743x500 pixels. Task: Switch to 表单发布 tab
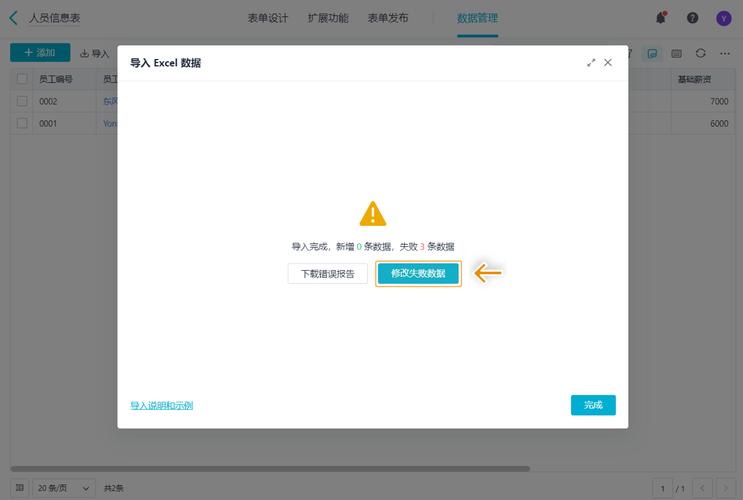point(388,18)
